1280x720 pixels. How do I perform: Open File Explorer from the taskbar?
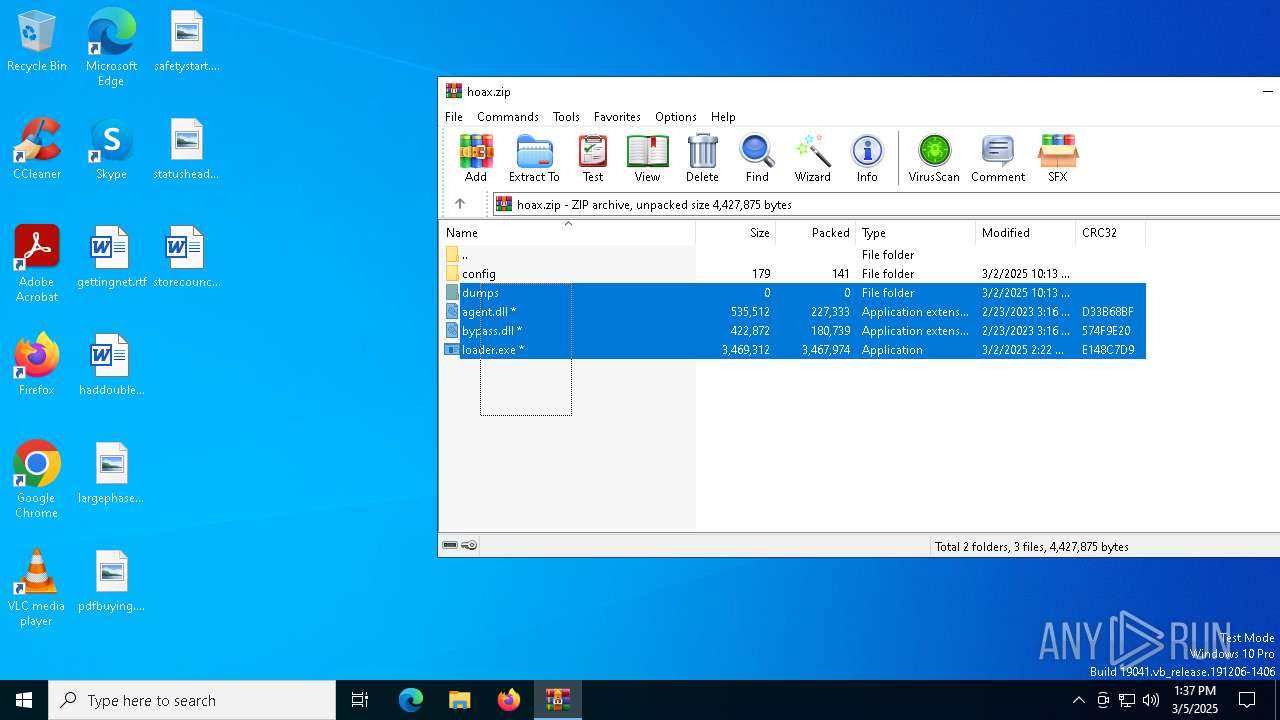460,700
